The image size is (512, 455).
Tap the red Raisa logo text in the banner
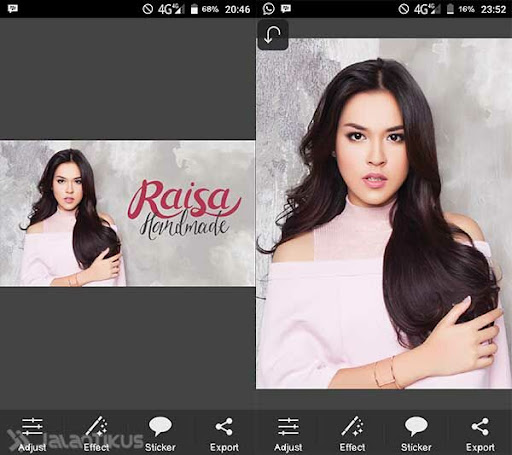(184, 199)
